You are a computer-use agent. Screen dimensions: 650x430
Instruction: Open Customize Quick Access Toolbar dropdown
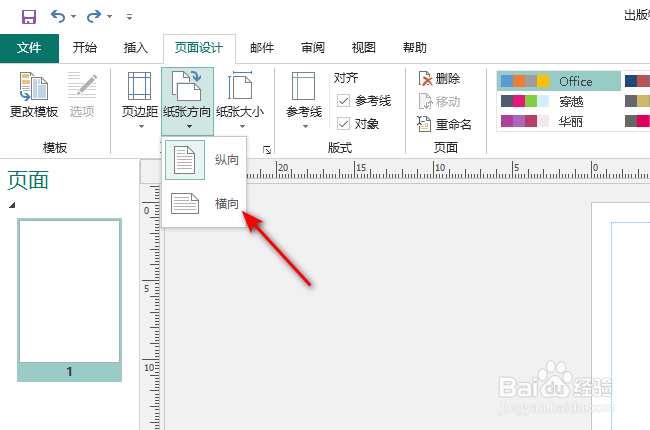click(x=129, y=17)
